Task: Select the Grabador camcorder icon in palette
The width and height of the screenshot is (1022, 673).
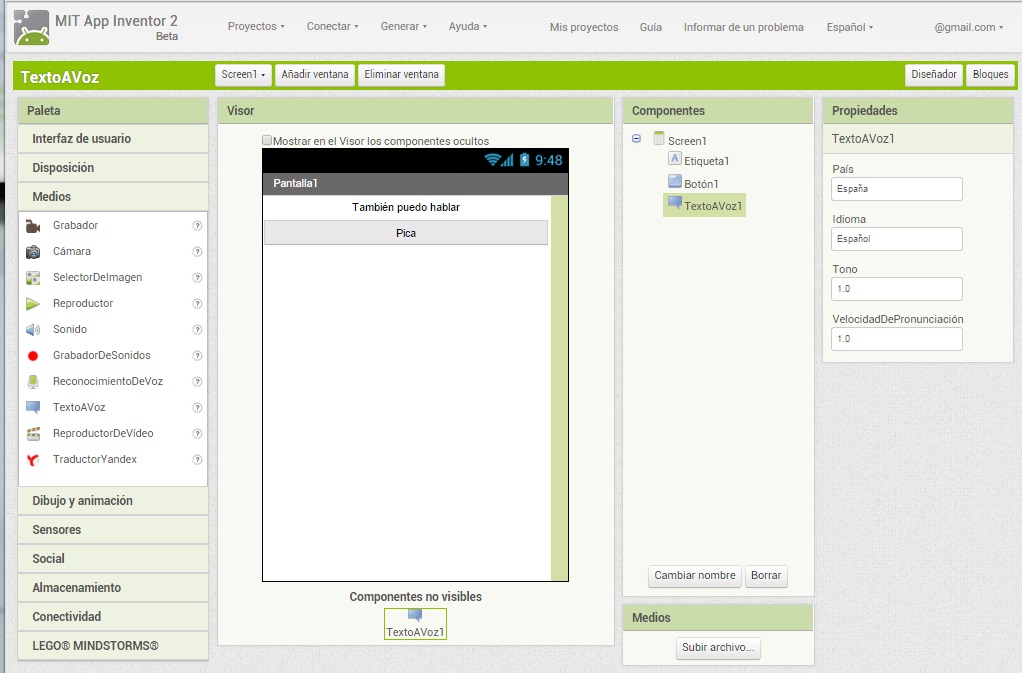Action: 33,225
